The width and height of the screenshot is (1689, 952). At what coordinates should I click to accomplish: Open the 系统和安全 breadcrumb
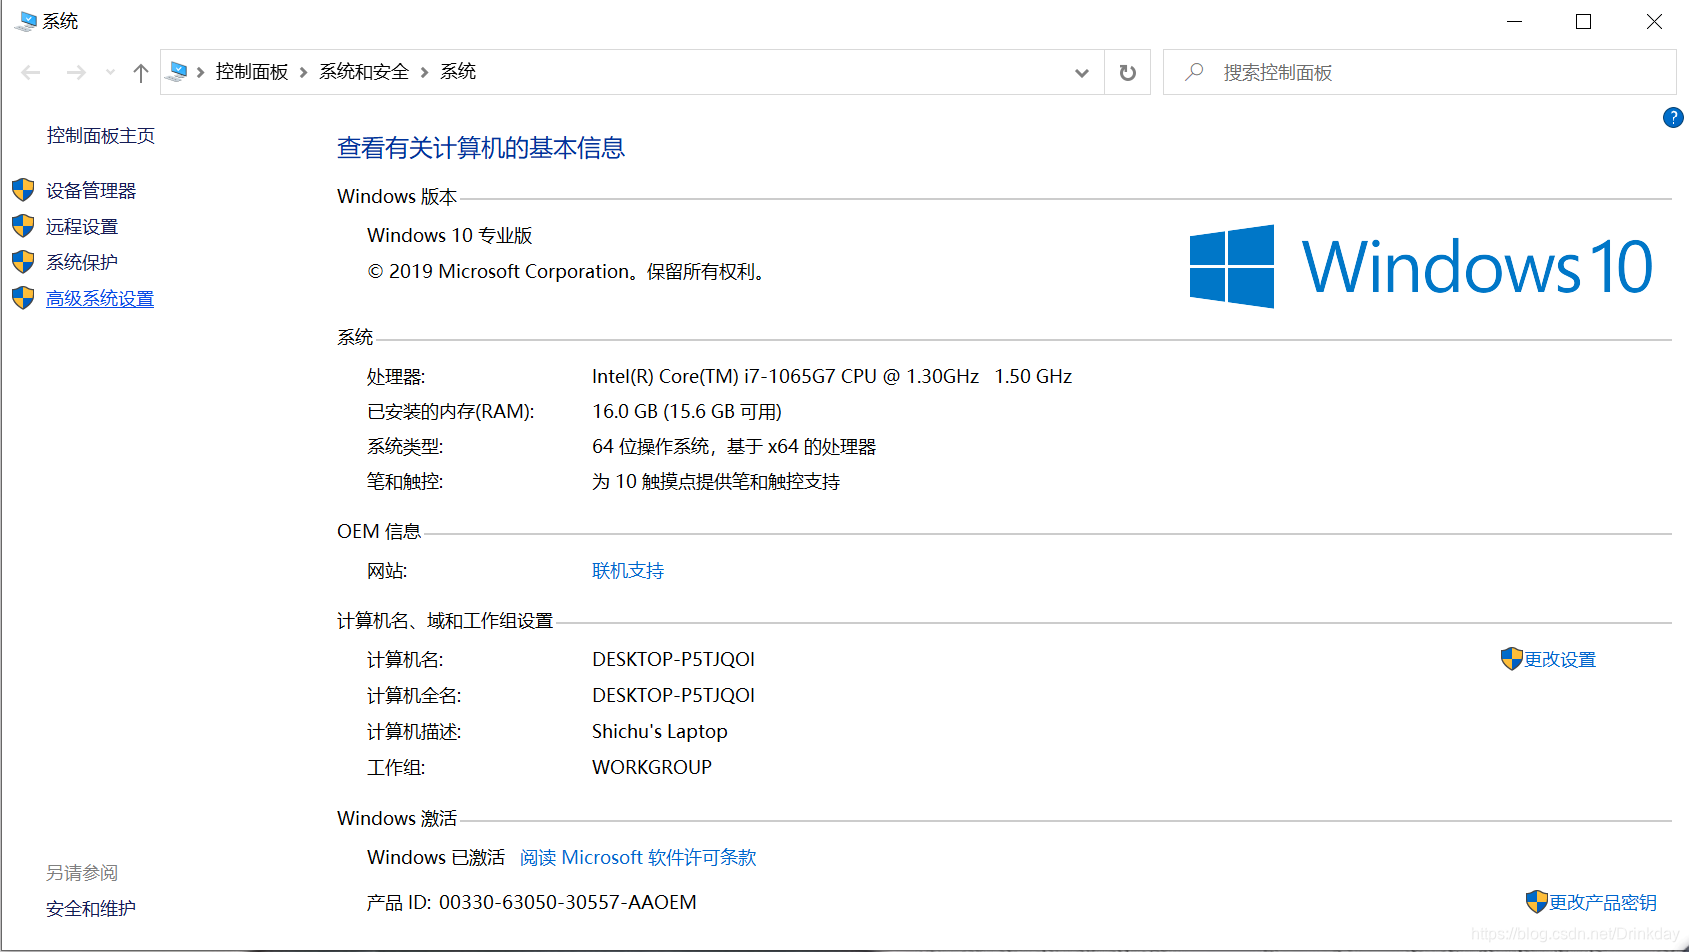pyautogui.click(x=364, y=72)
